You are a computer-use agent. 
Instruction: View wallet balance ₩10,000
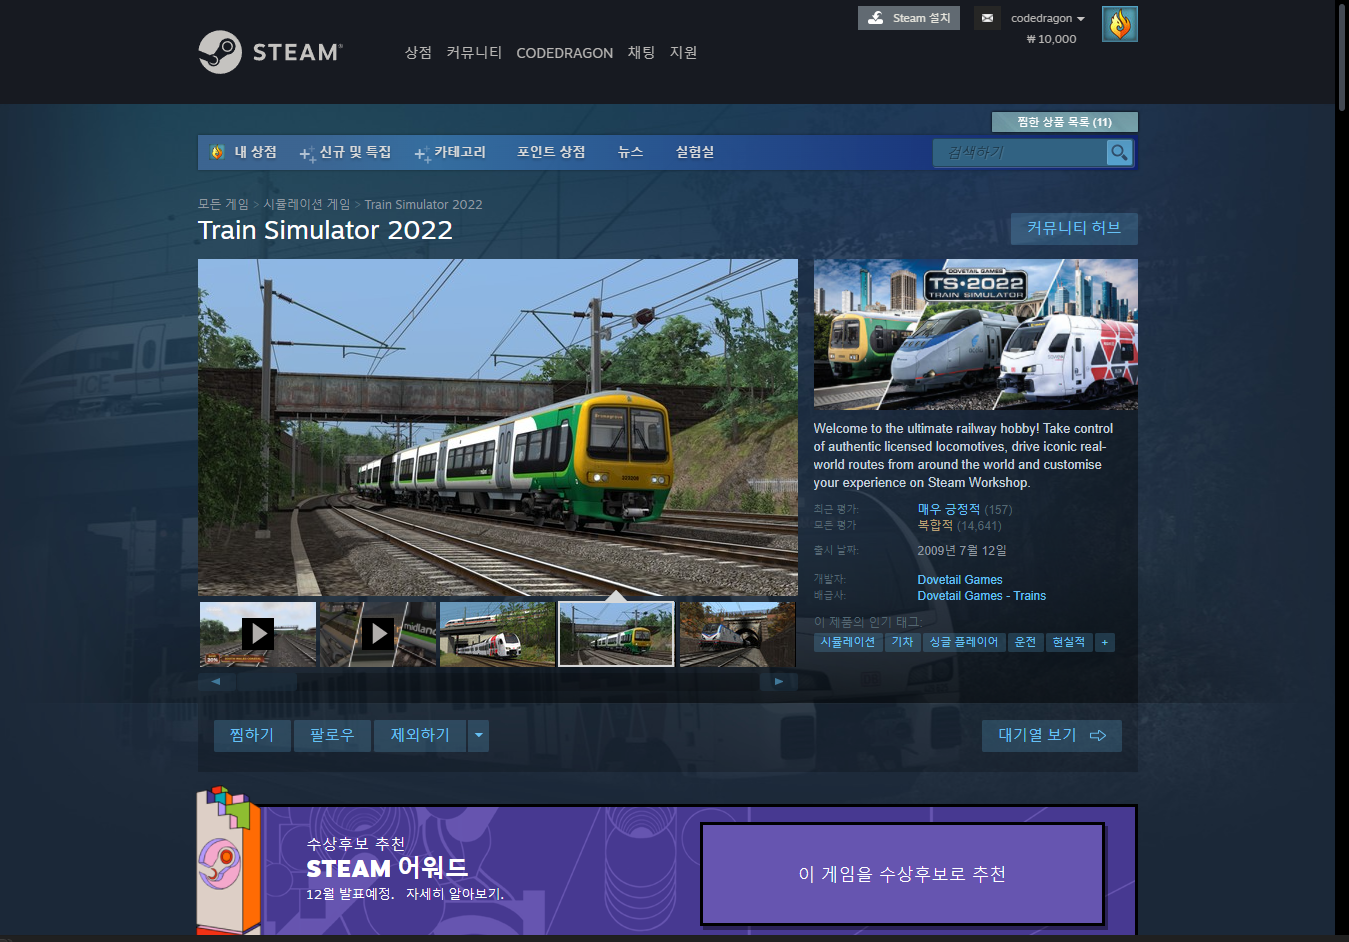click(x=1051, y=39)
